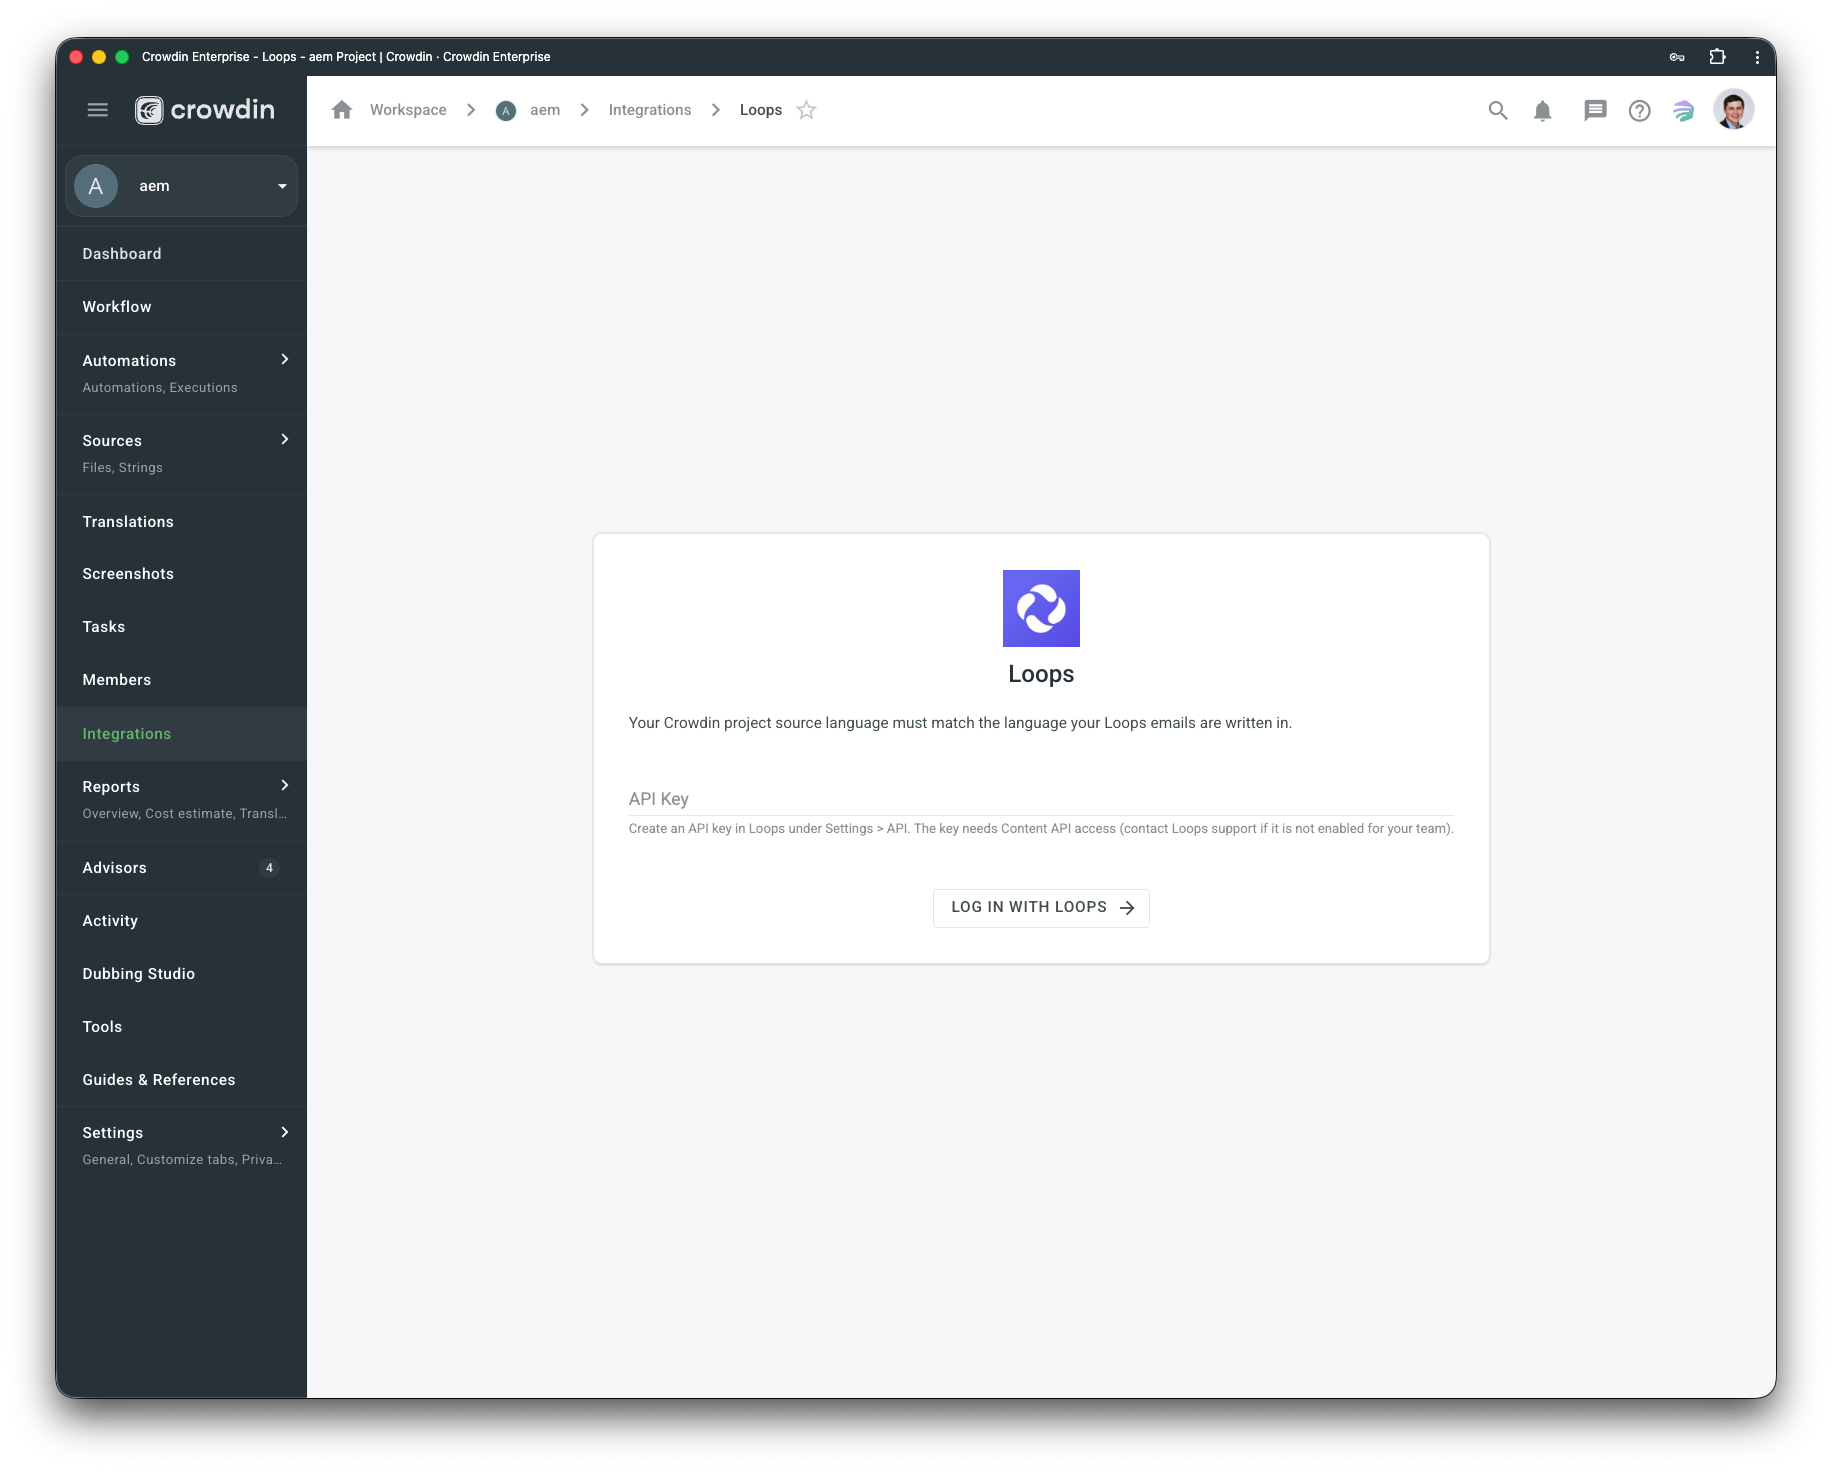The width and height of the screenshot is (1832, 1472).
Task: Click the Log in with Loops button
Action: click(x=1041, y=908)
